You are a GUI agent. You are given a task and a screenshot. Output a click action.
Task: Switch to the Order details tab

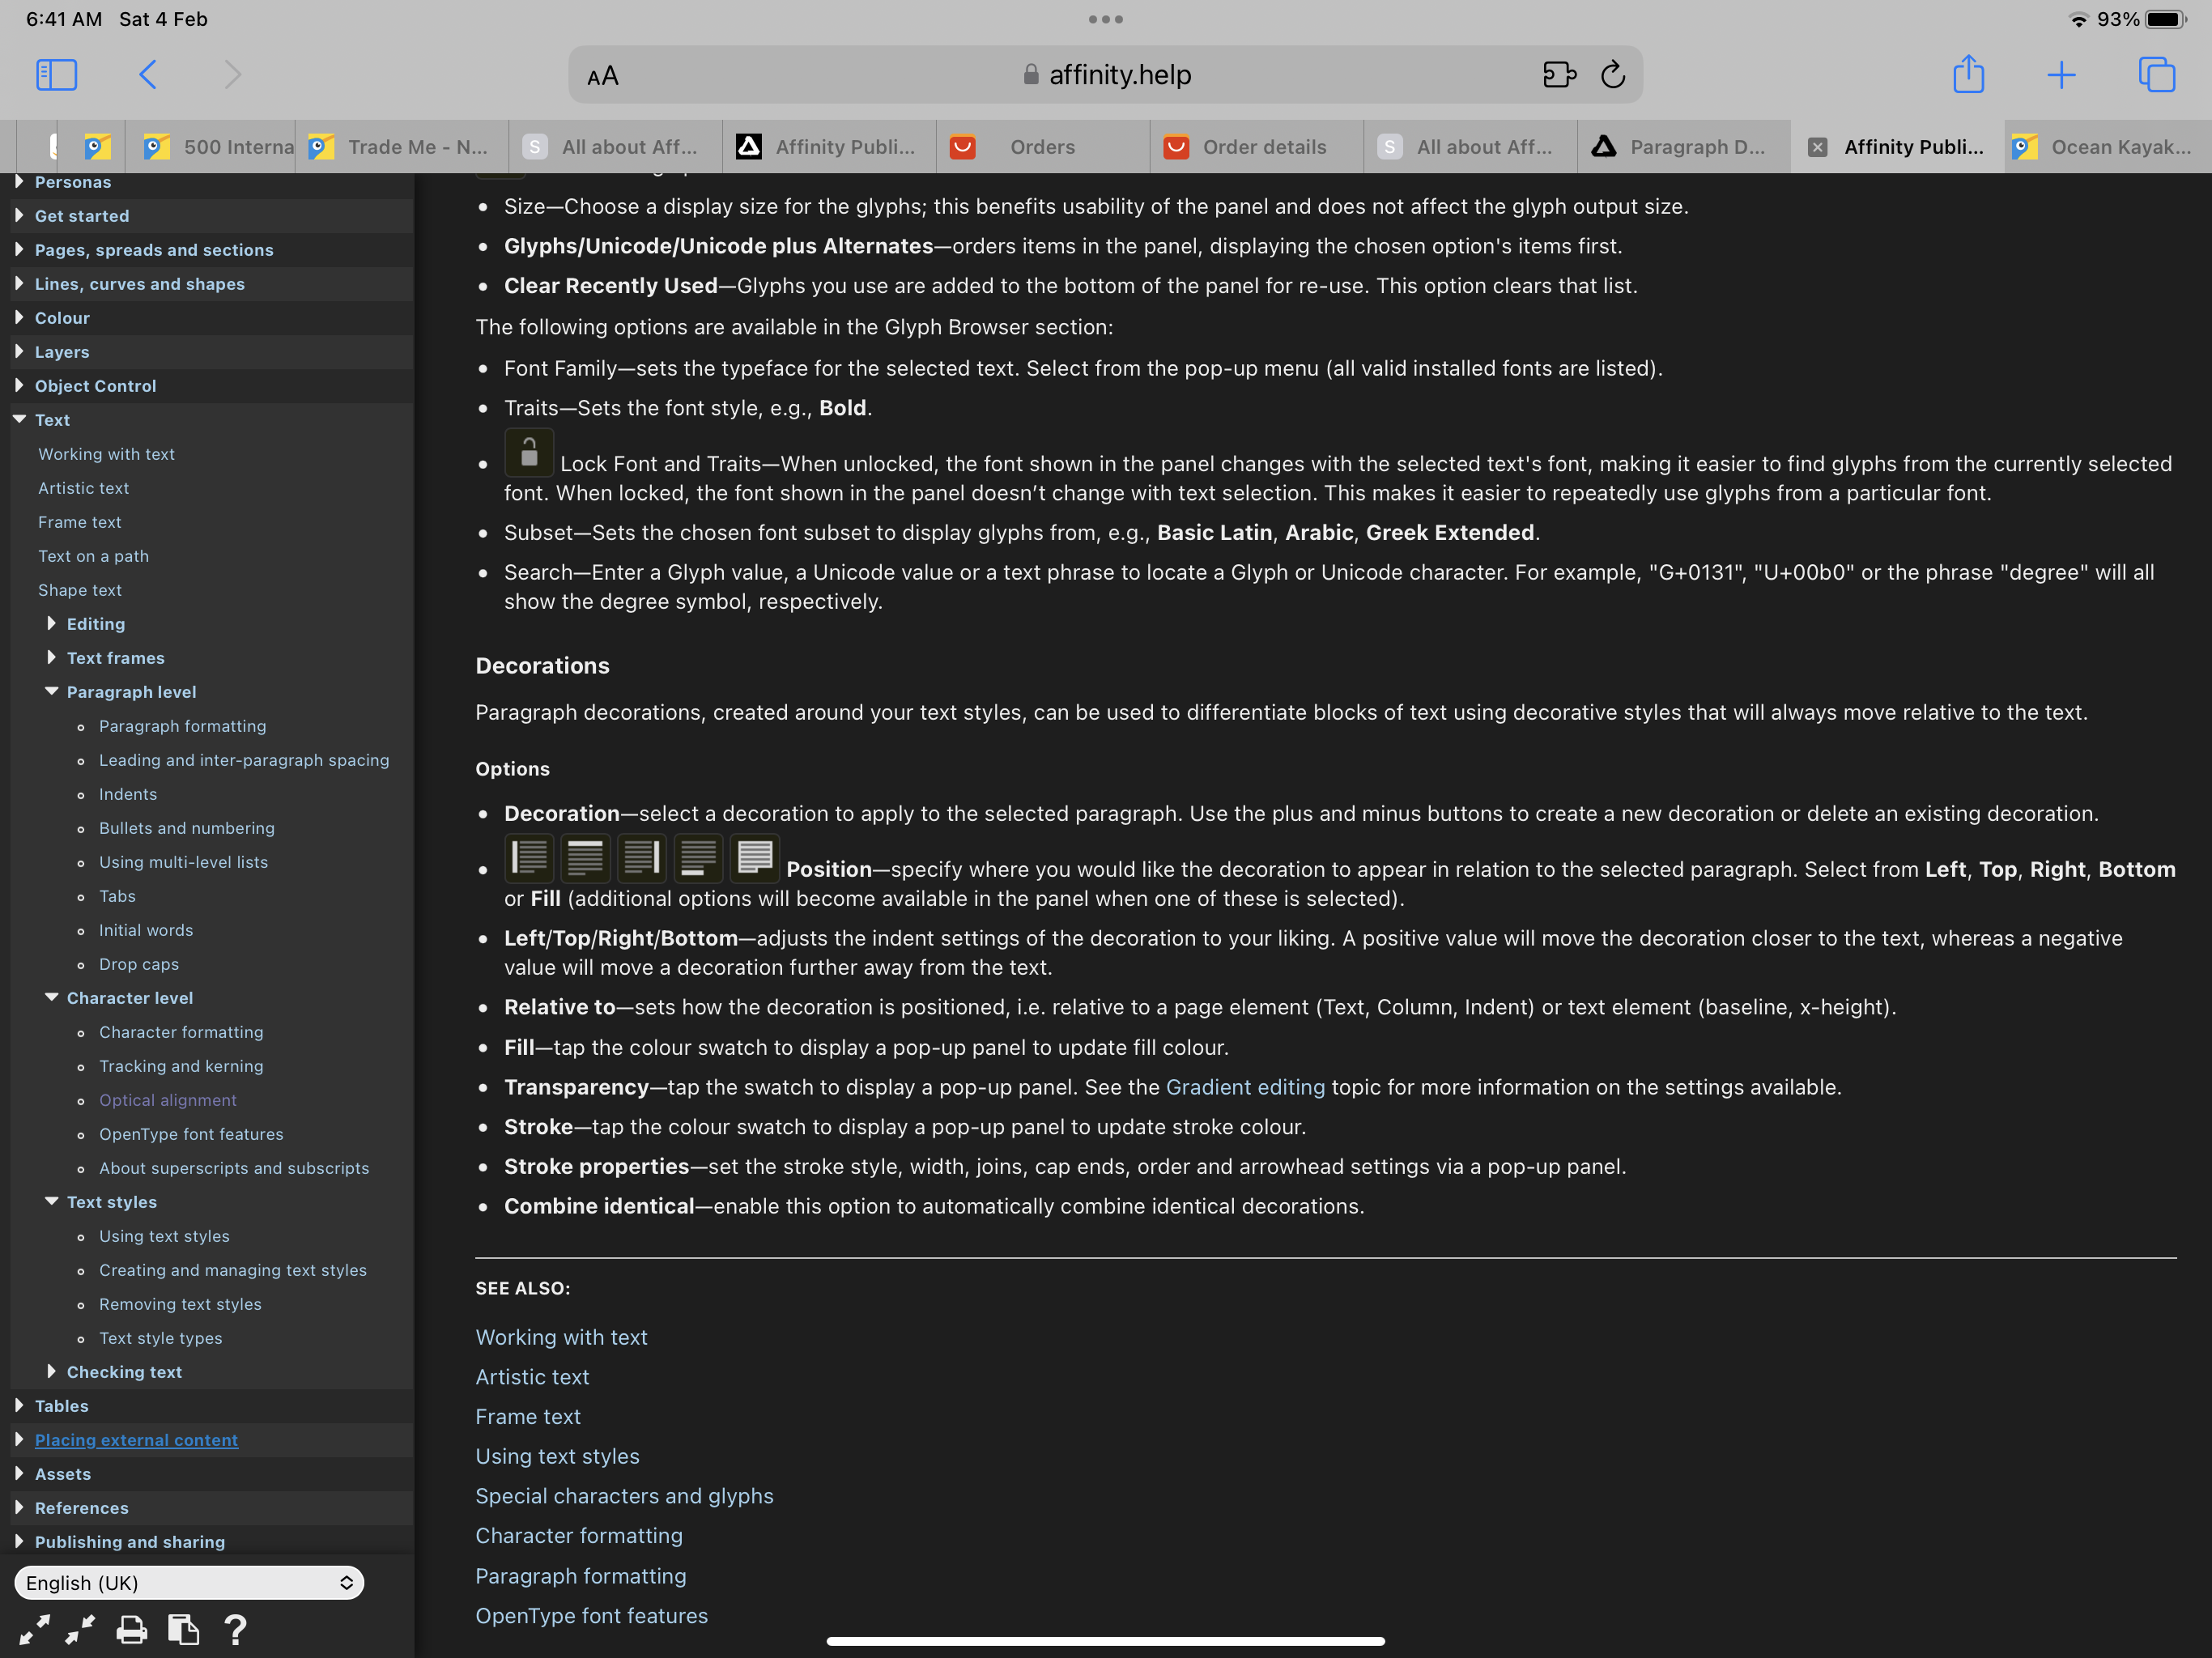point(1256,147)
